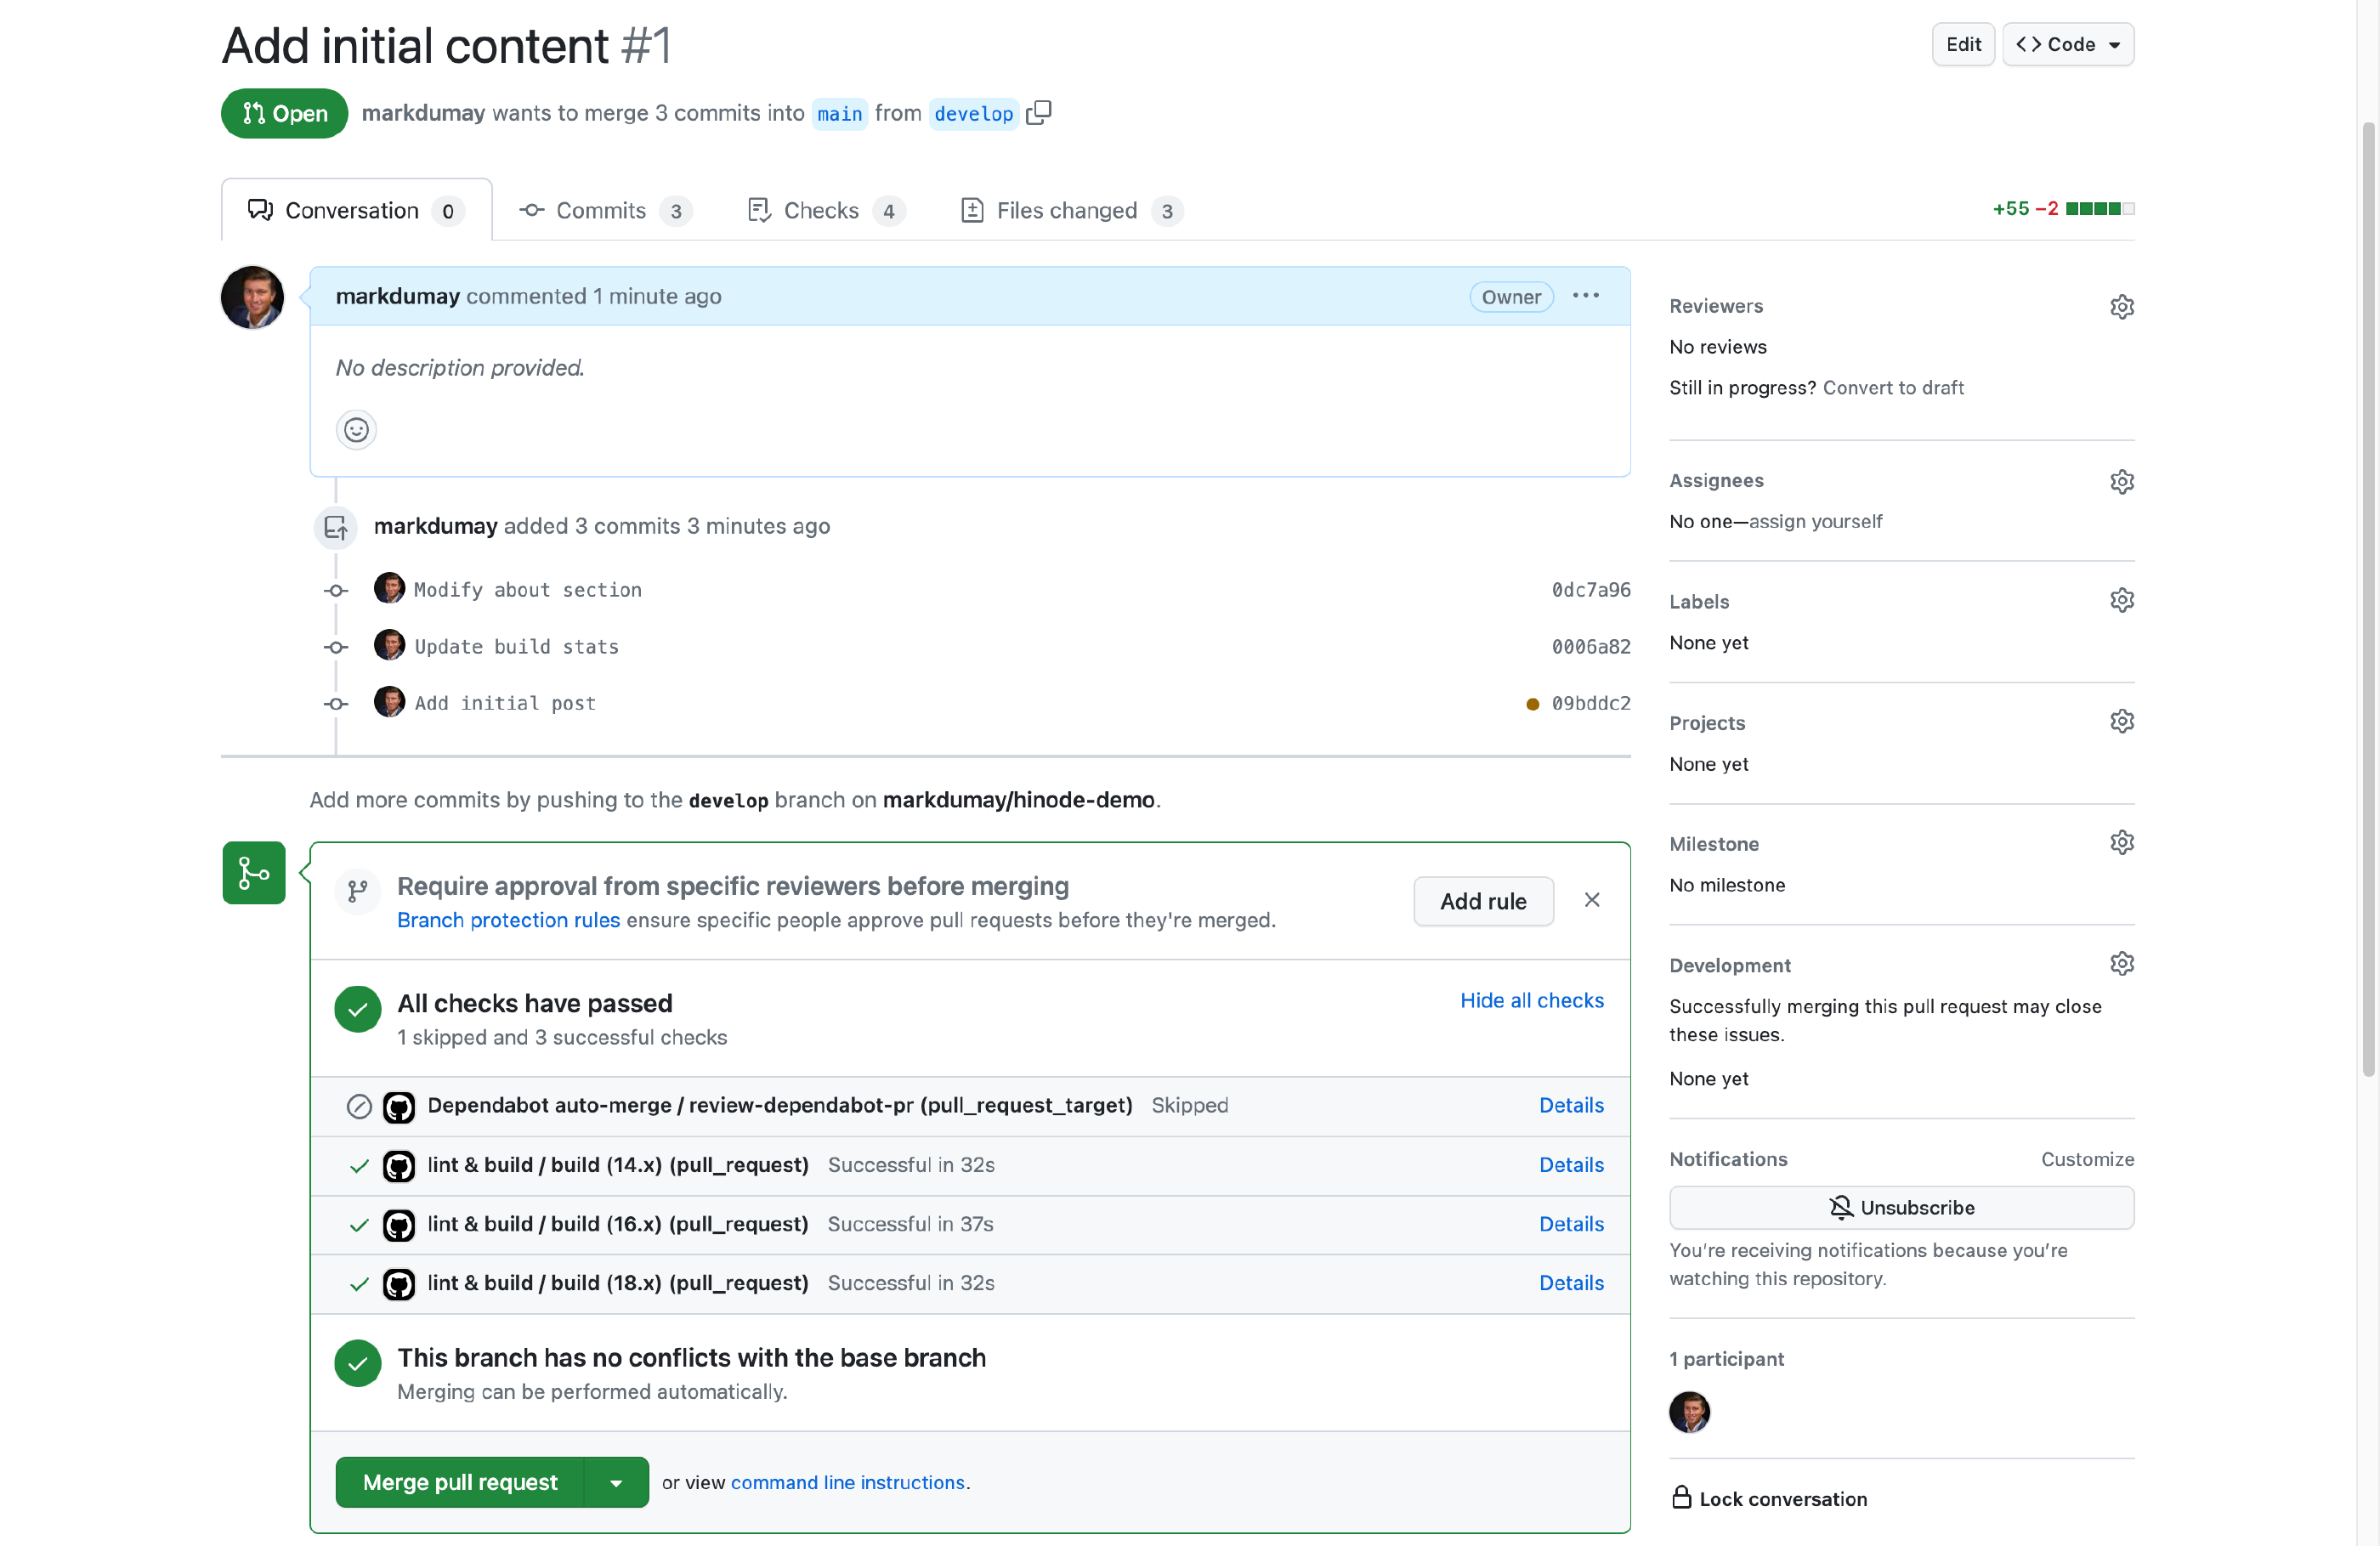Open Labels settings gear
The image size is (2380, 1546).
pos(2121,600)
